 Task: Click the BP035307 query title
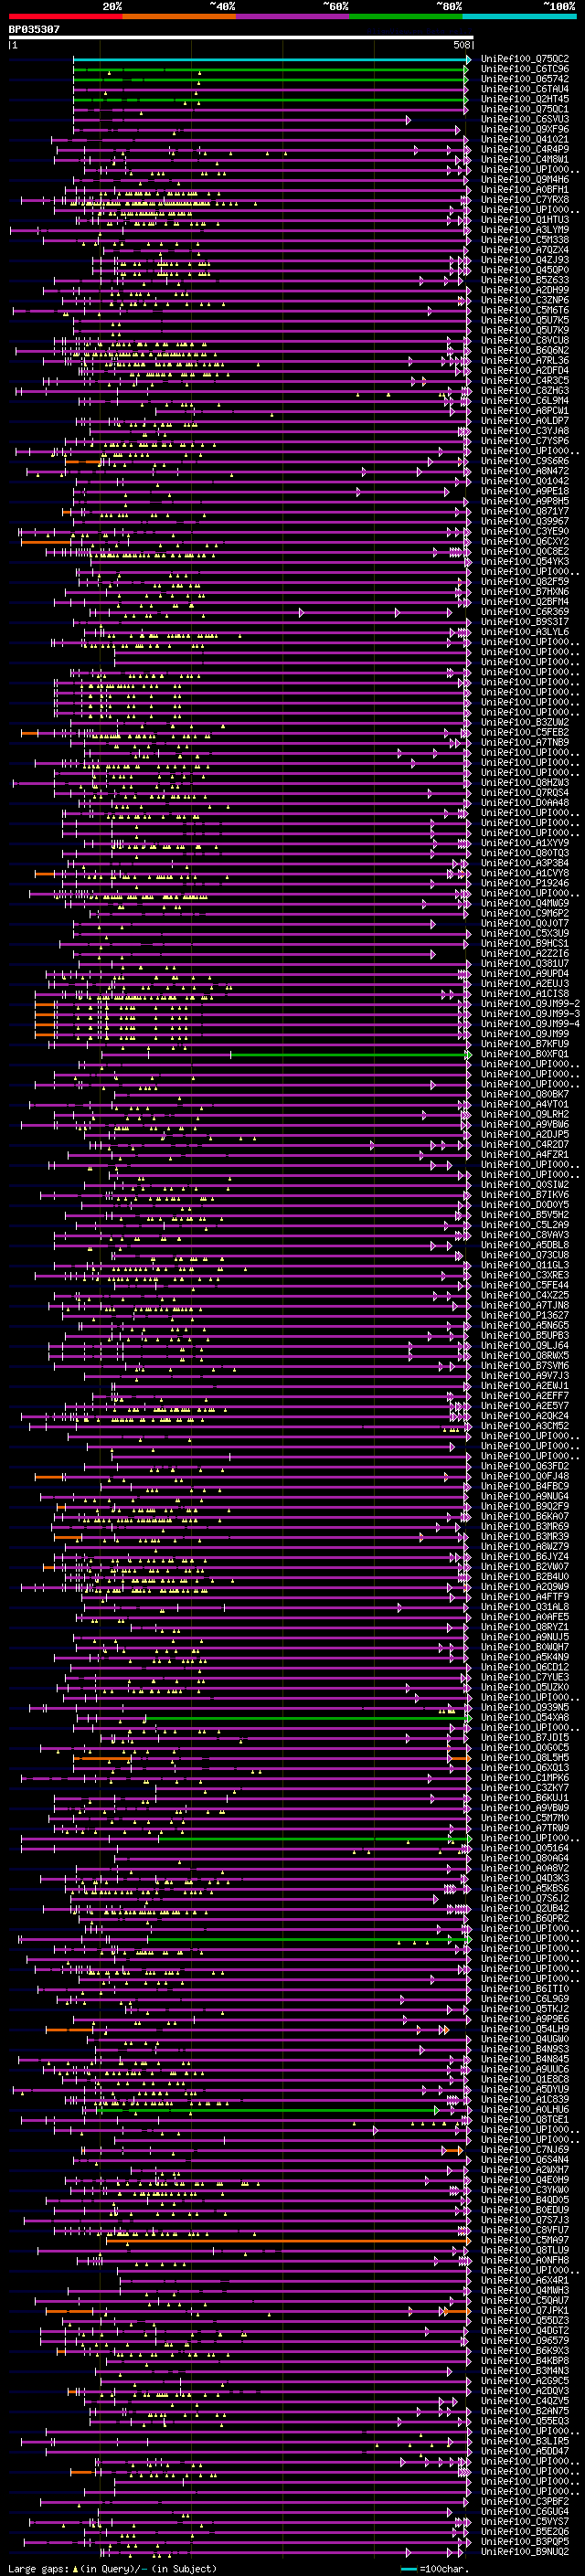(x=34, y=30)
